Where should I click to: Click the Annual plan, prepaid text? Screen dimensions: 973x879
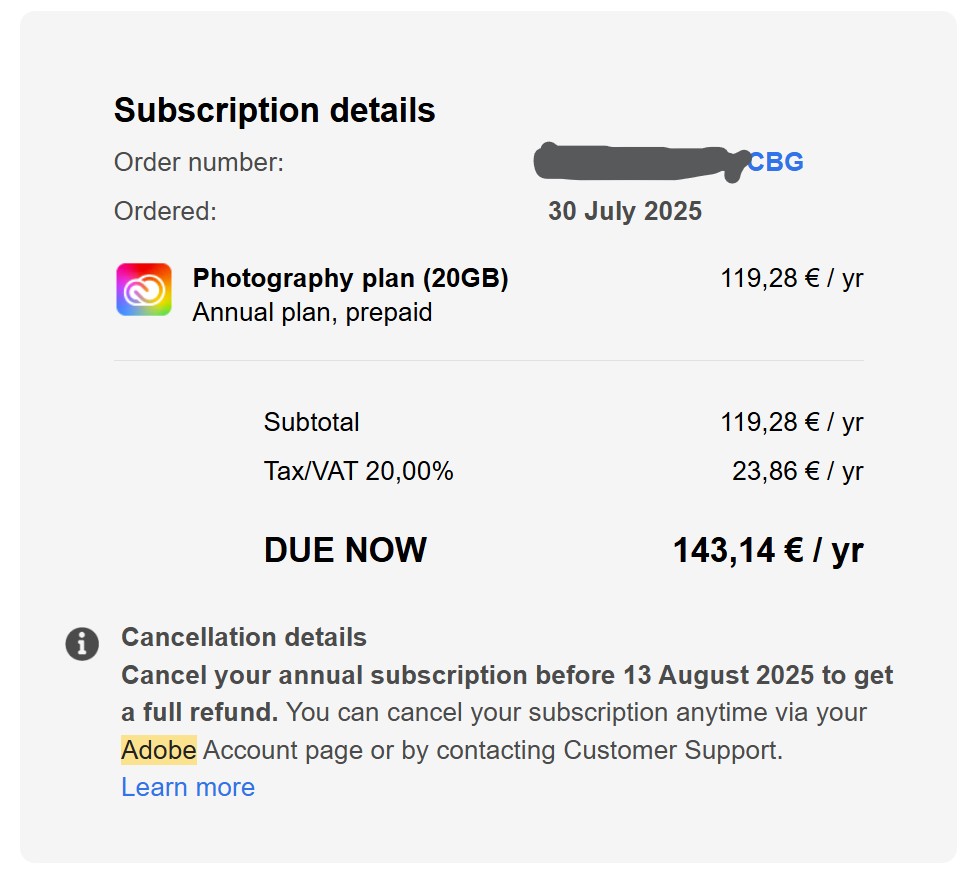tap(312, 312)
